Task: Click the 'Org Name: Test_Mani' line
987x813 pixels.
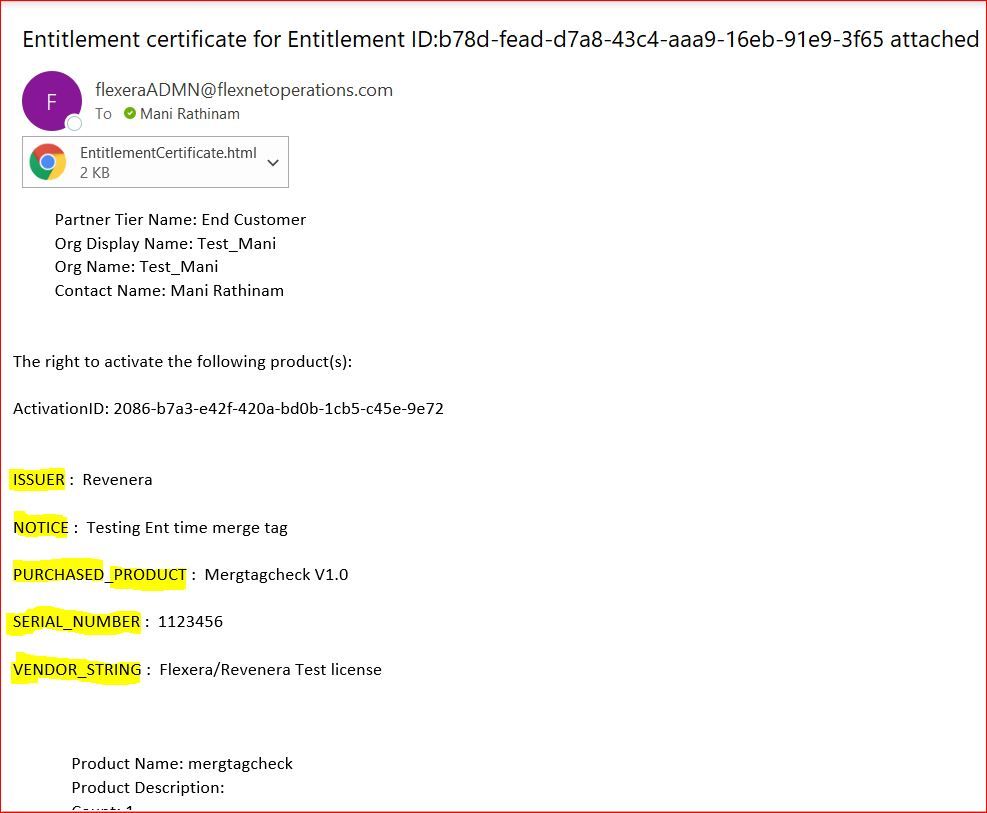Action: (x=137, y=267)
